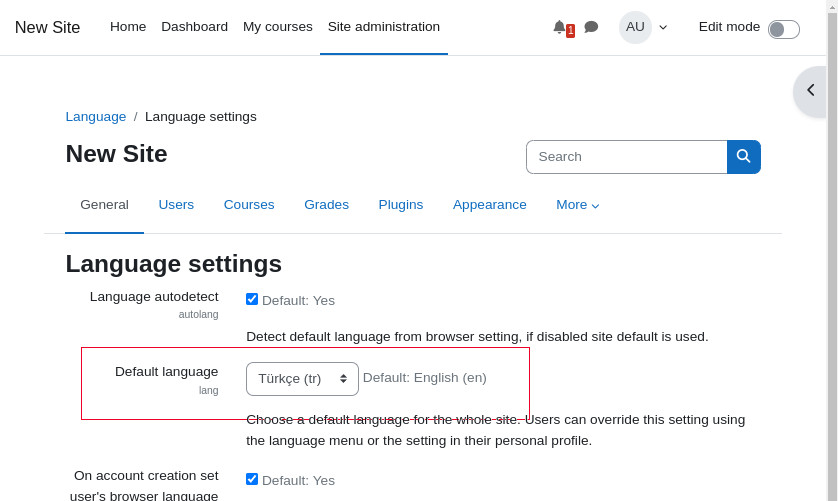
Task: Uncheck the account creation browser language checkbox
Action: (x=252, y=479)
